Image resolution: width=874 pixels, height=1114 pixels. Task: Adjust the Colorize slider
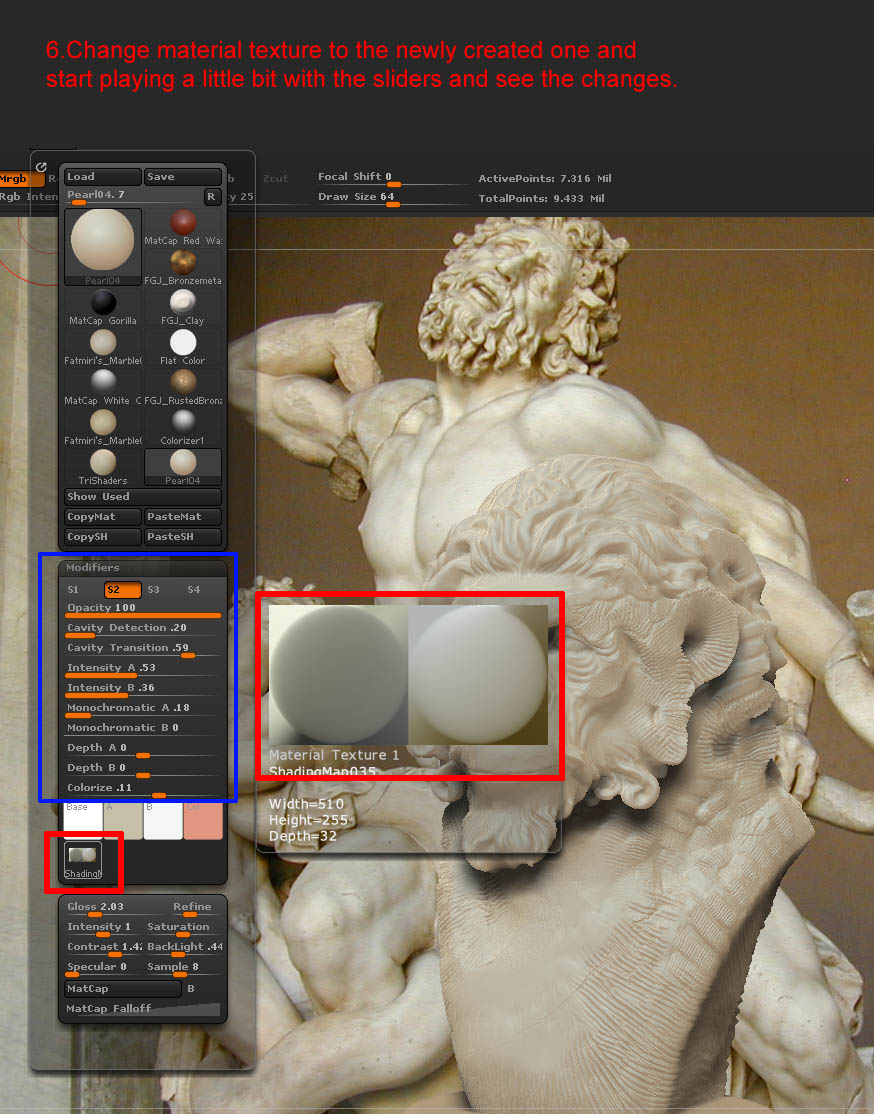tap(143, 789)
